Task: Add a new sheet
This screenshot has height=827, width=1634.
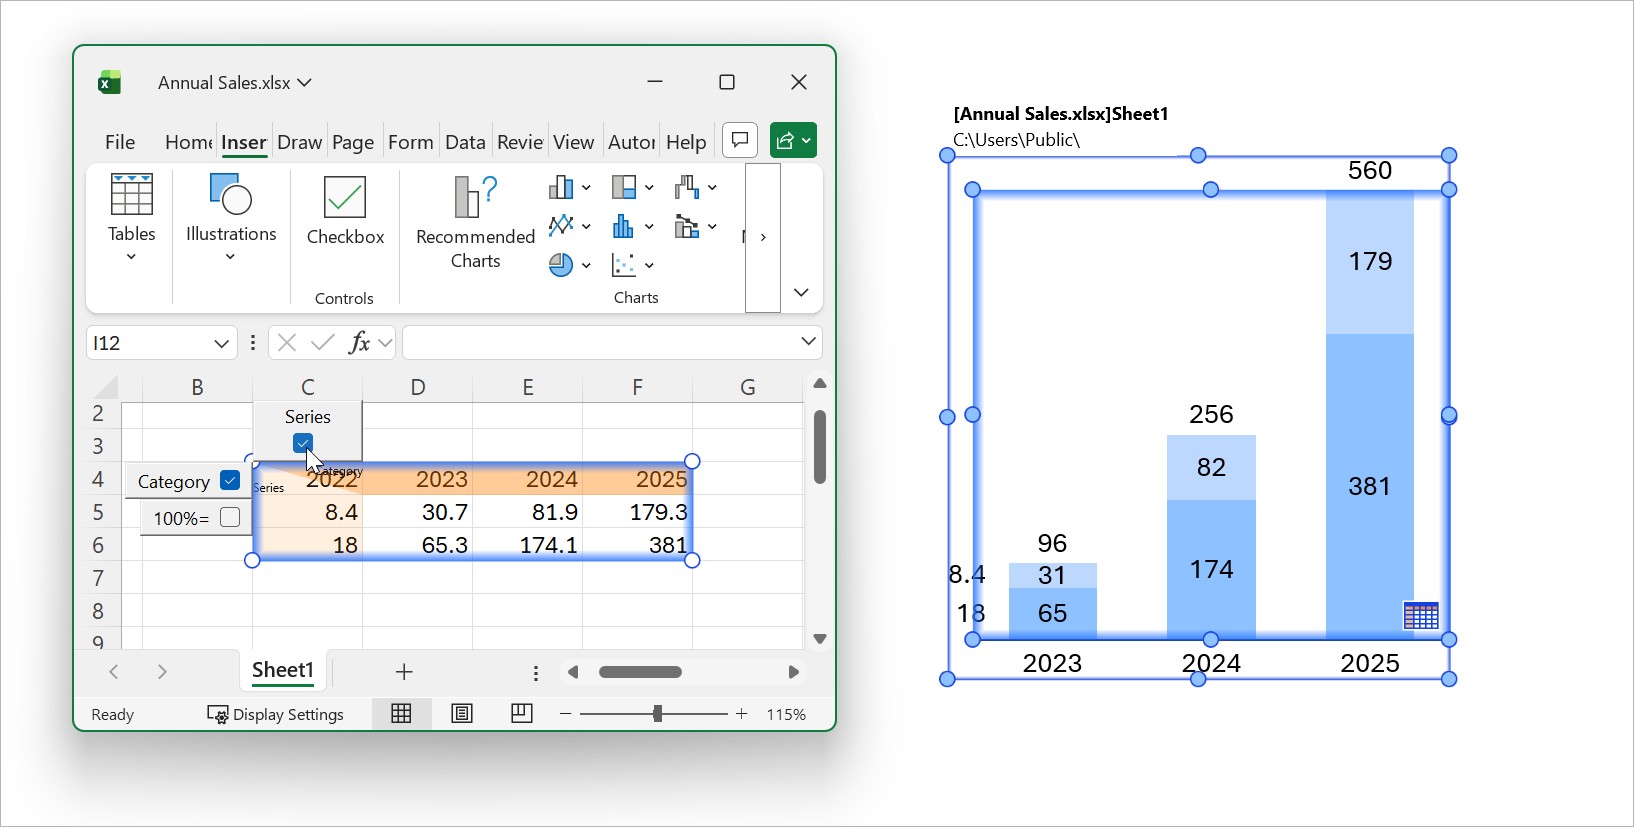Action: point(404,672)
